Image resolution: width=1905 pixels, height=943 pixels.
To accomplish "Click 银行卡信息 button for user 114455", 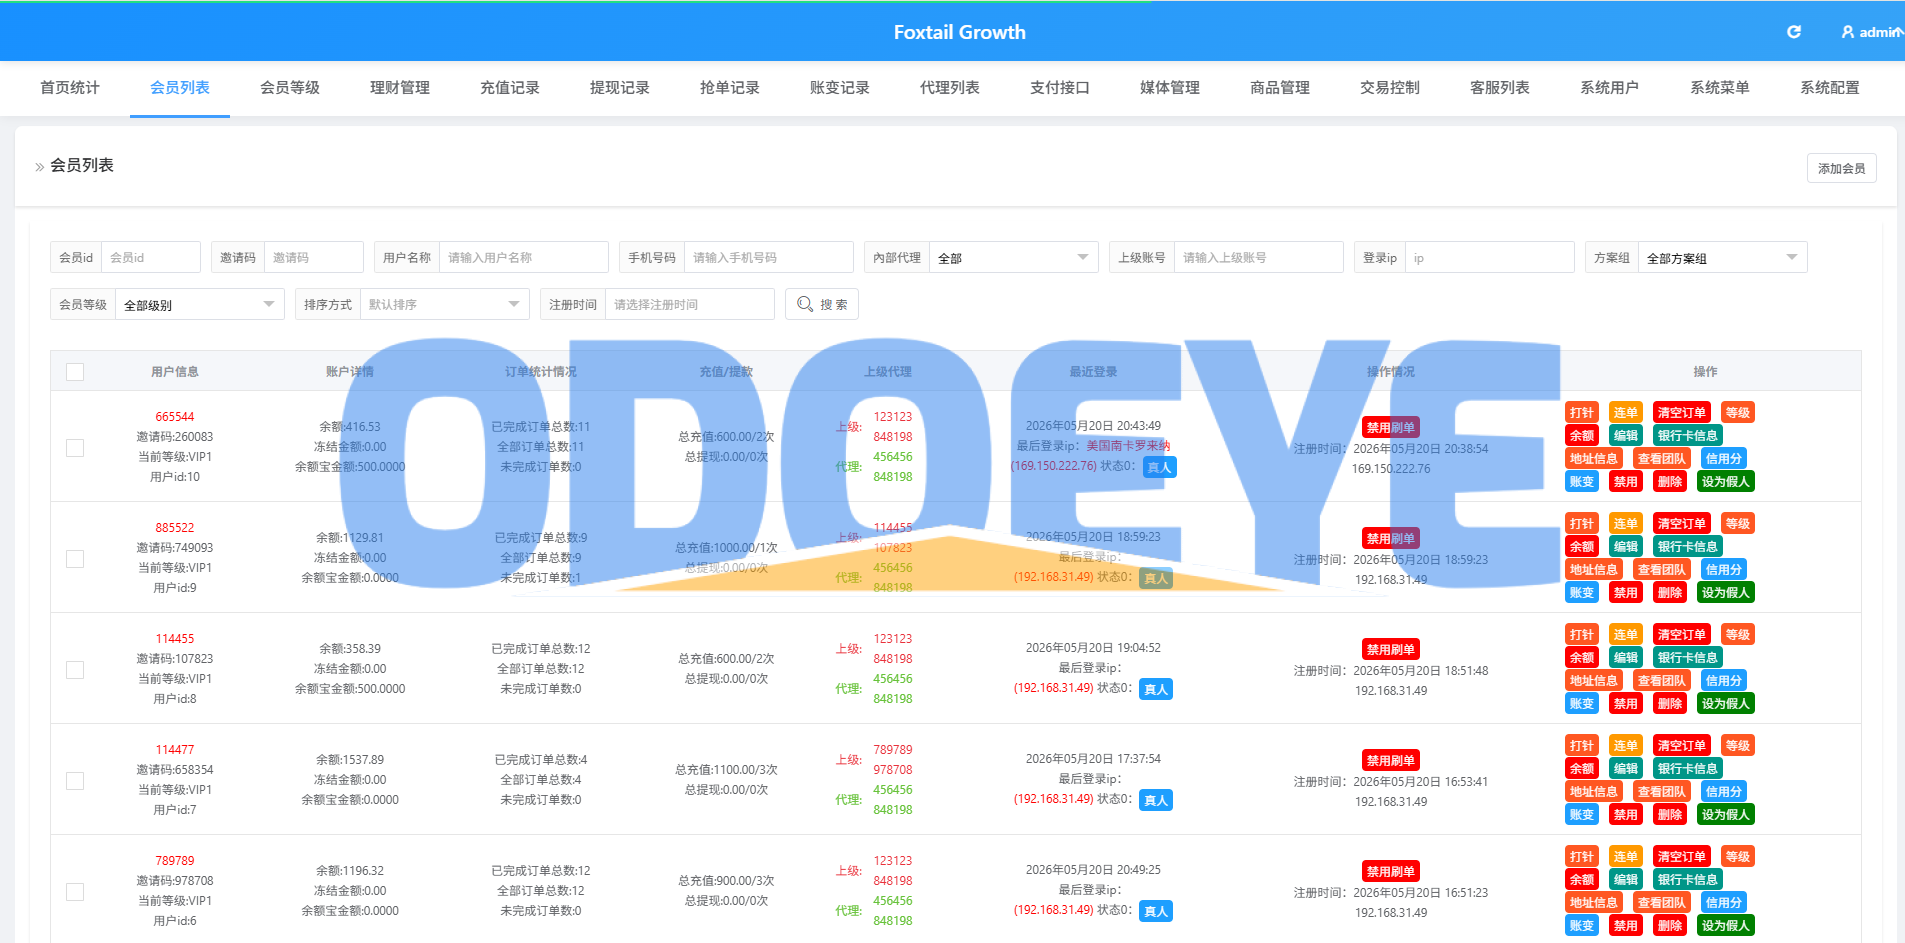I will coord(1688,658).
